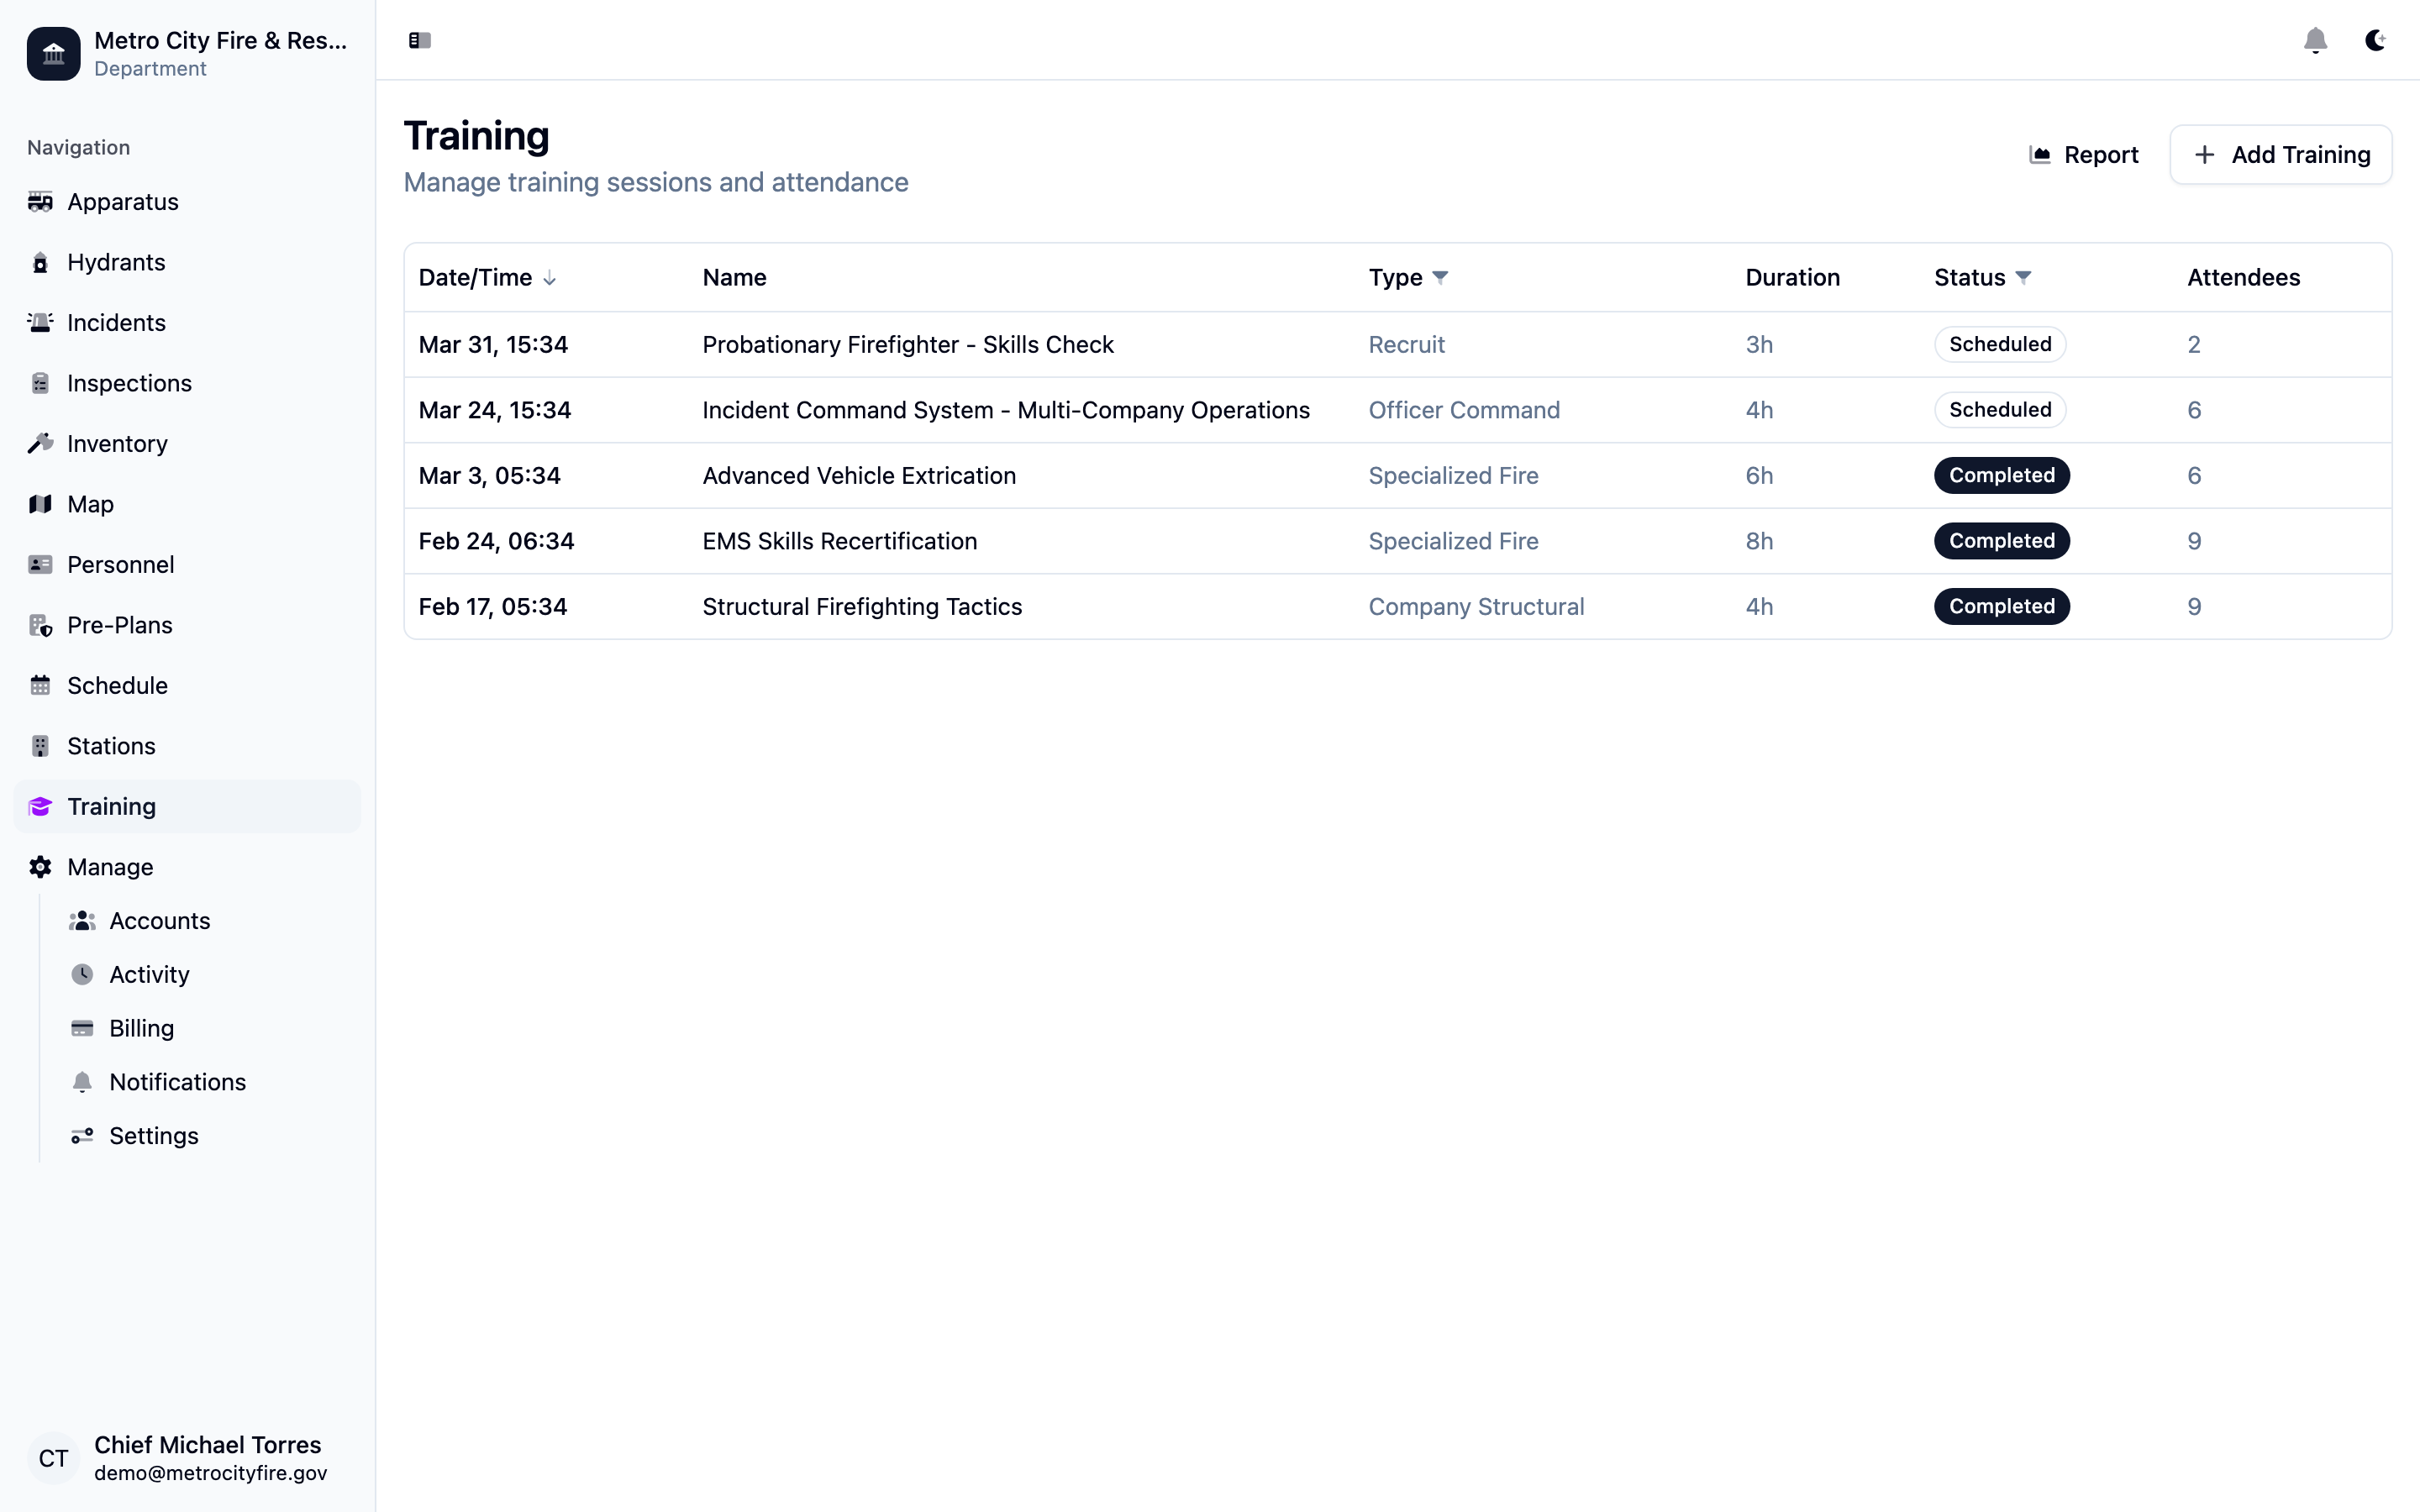Open the training Report view

point(2085,154)
